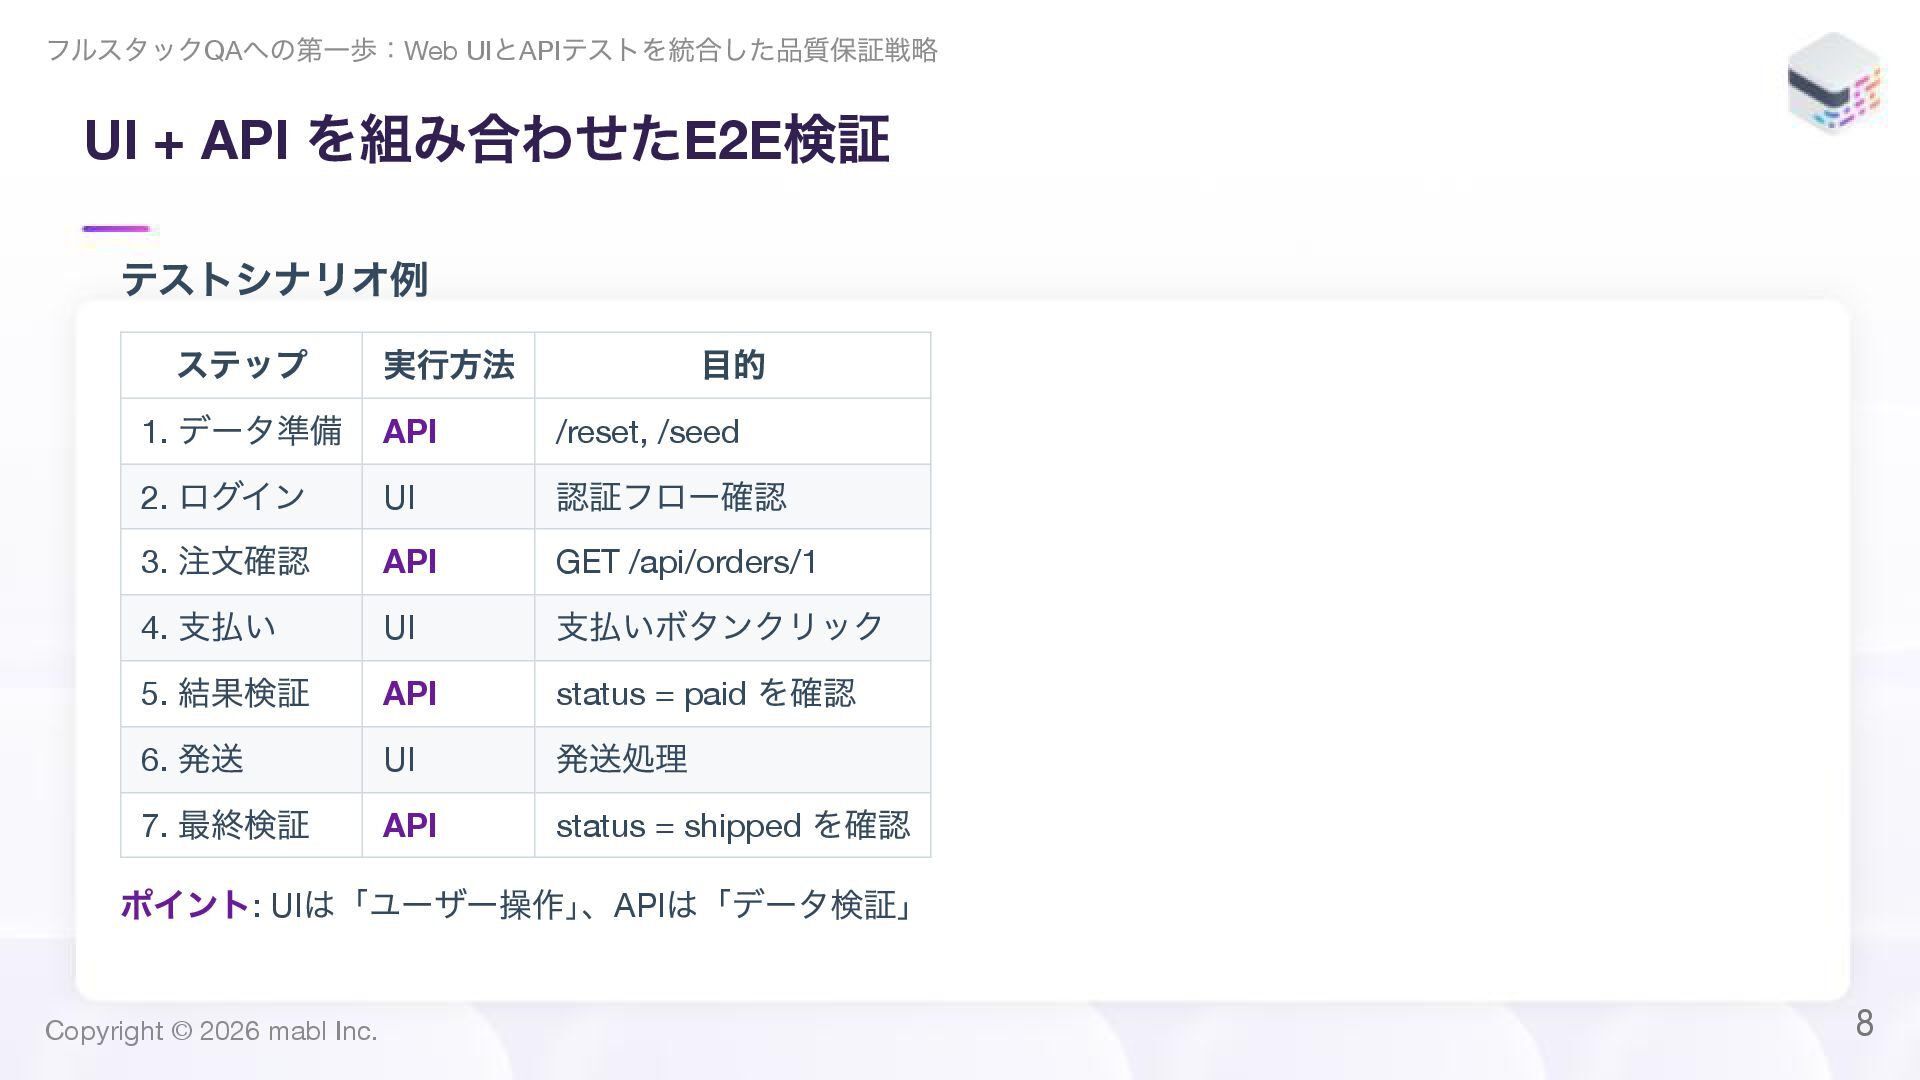
Task: Click the purple API label in the データ準備 row
Action: [x=409, y=431]
